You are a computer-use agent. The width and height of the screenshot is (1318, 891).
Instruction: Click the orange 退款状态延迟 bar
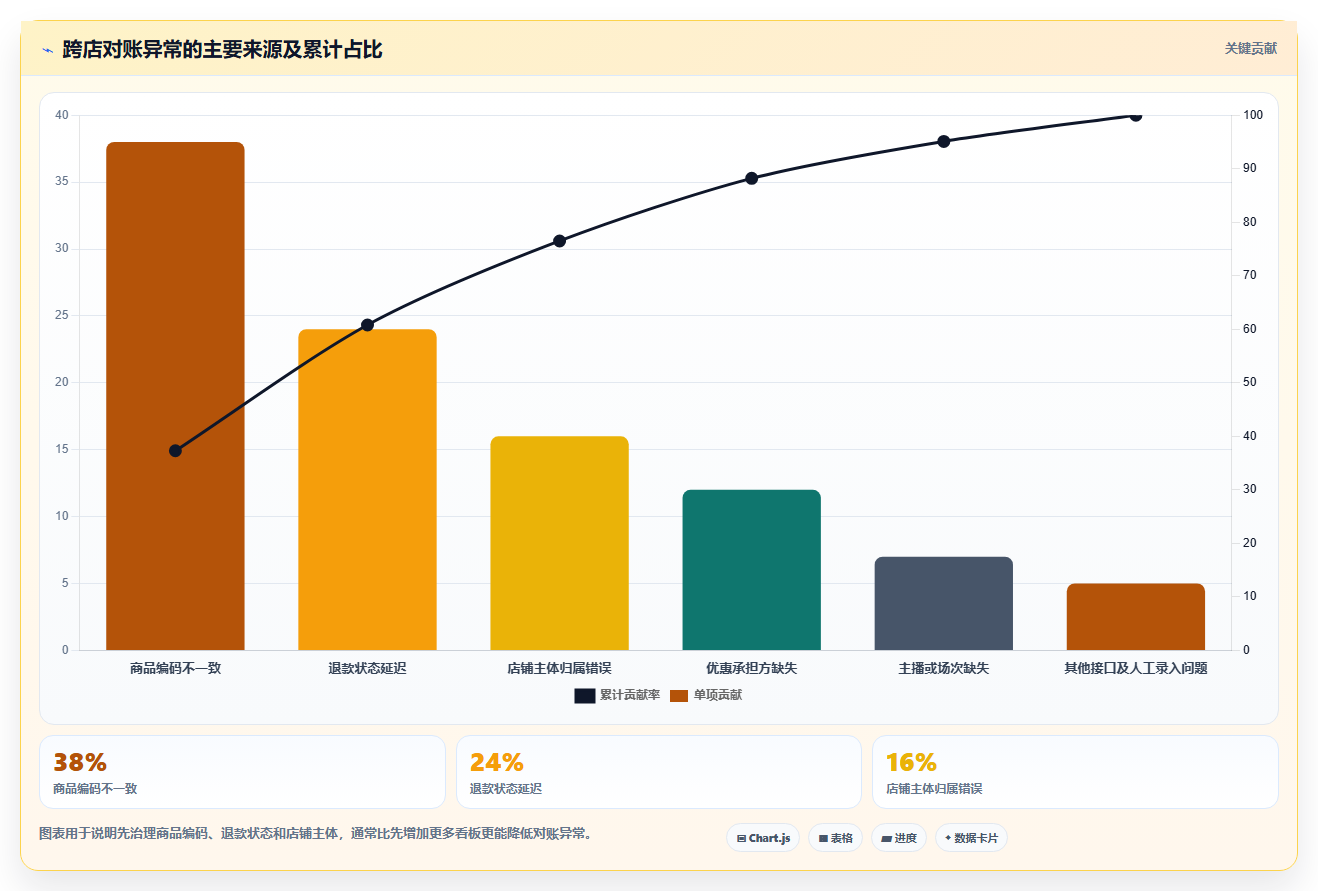(367, 489)
